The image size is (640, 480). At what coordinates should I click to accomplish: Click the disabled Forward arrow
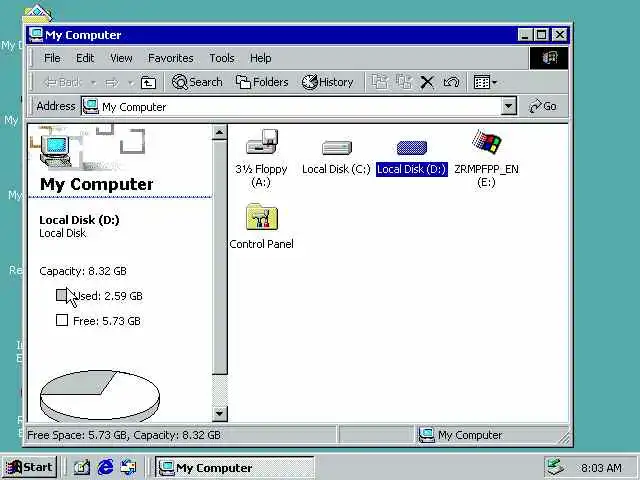coord(111,83)
